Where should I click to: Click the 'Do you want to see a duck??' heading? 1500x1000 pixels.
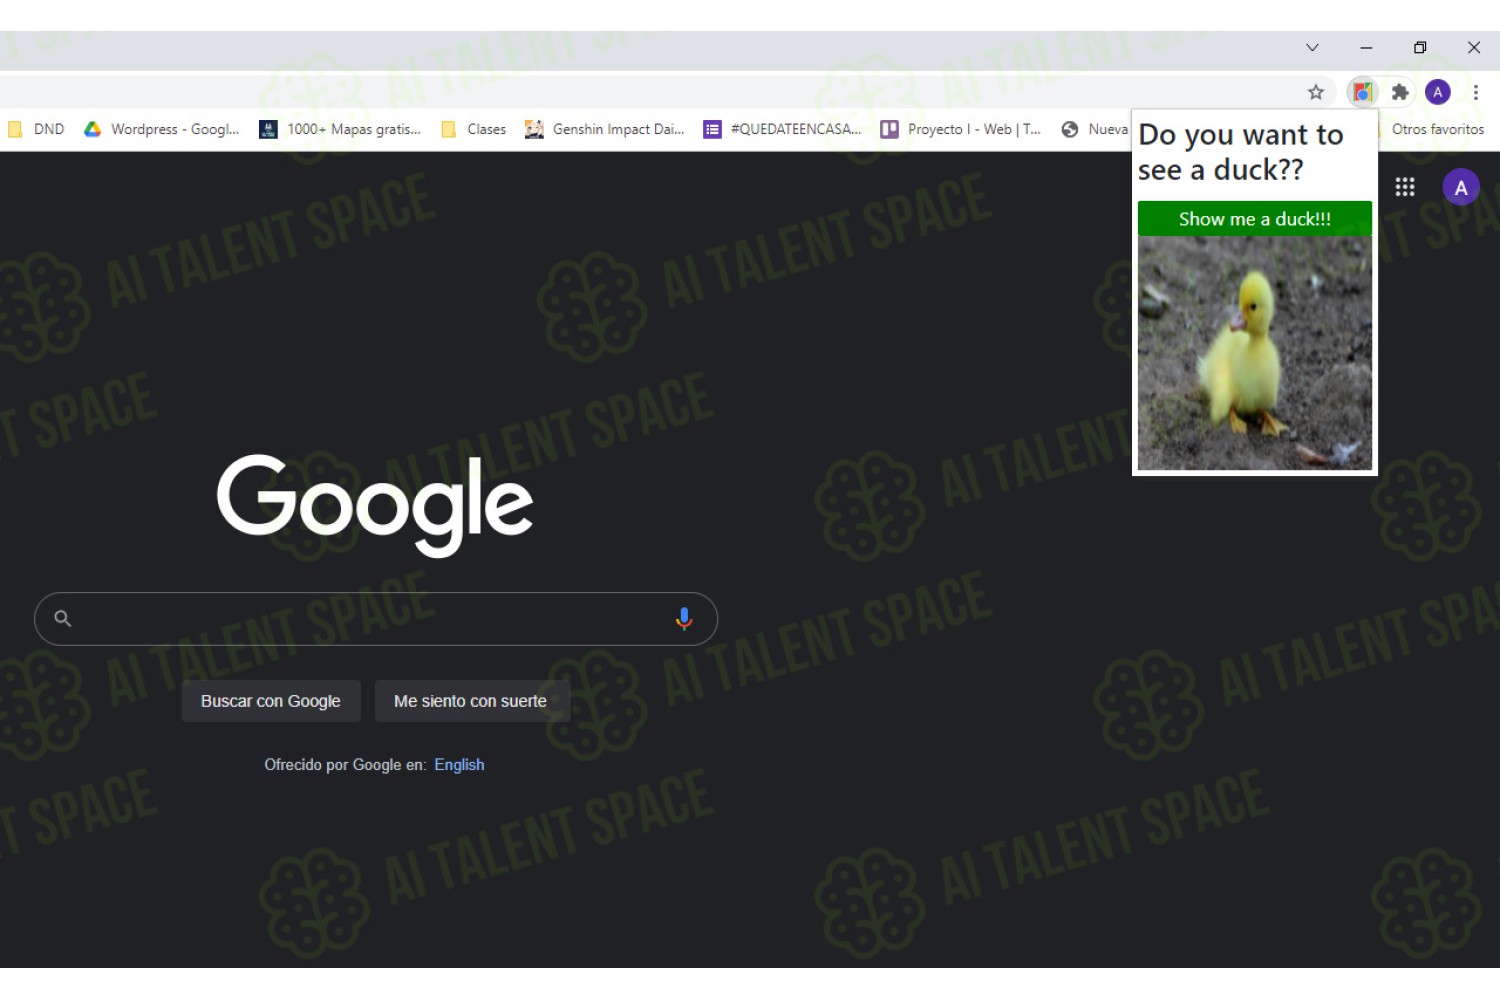click(x=1240, y=152)
